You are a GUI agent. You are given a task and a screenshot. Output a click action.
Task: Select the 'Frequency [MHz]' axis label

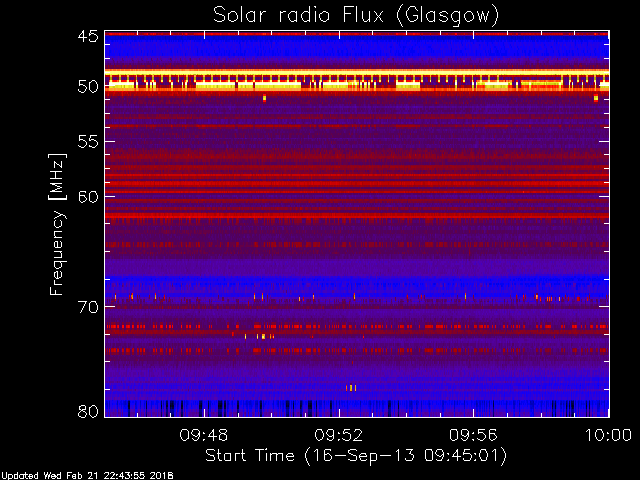[x=57, y=224]
